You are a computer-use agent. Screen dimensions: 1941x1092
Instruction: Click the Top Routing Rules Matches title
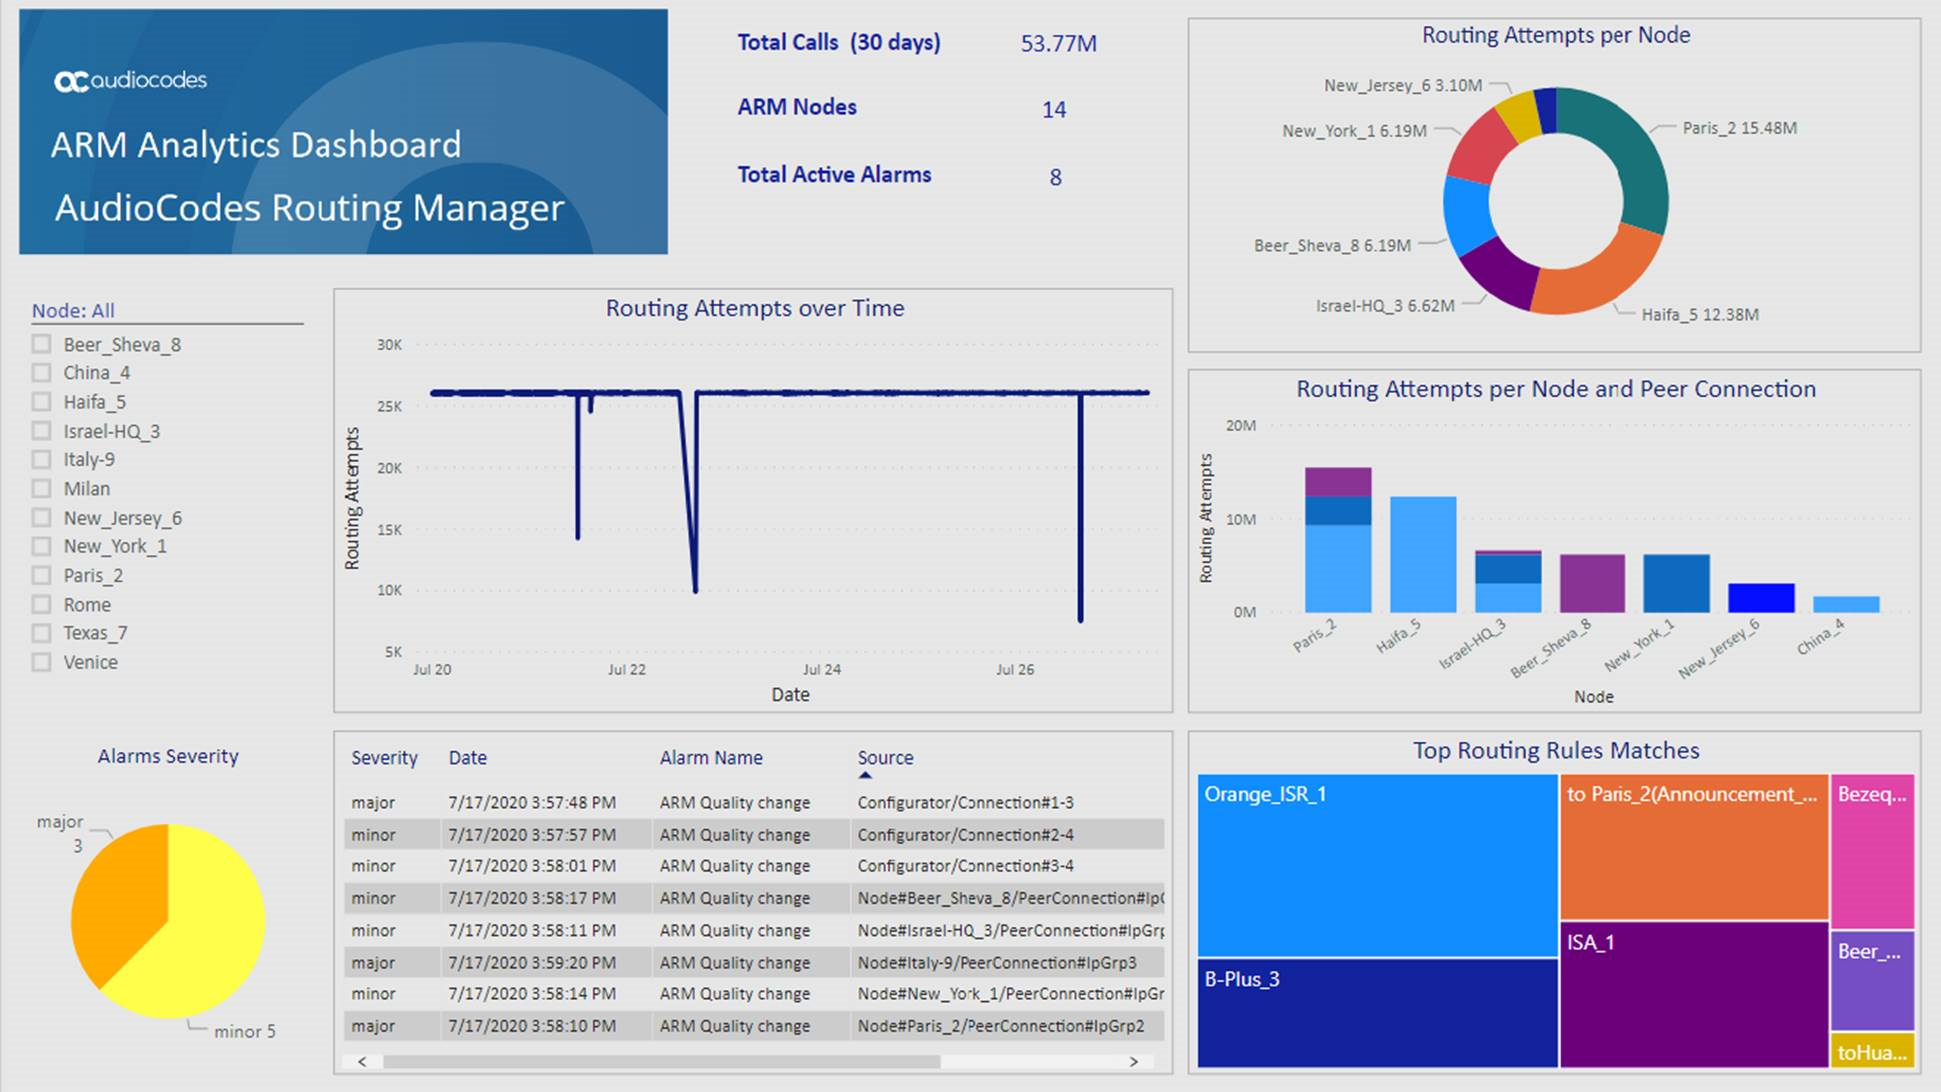point(1556,751)
